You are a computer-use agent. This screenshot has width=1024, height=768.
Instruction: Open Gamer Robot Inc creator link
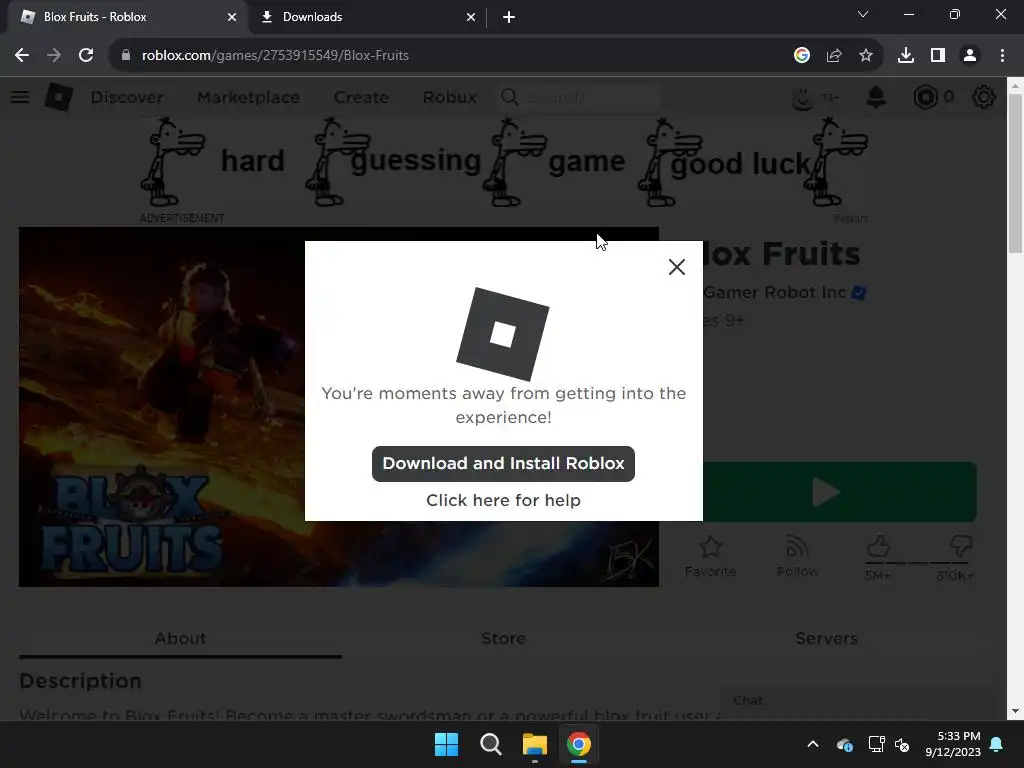(774, 293)
